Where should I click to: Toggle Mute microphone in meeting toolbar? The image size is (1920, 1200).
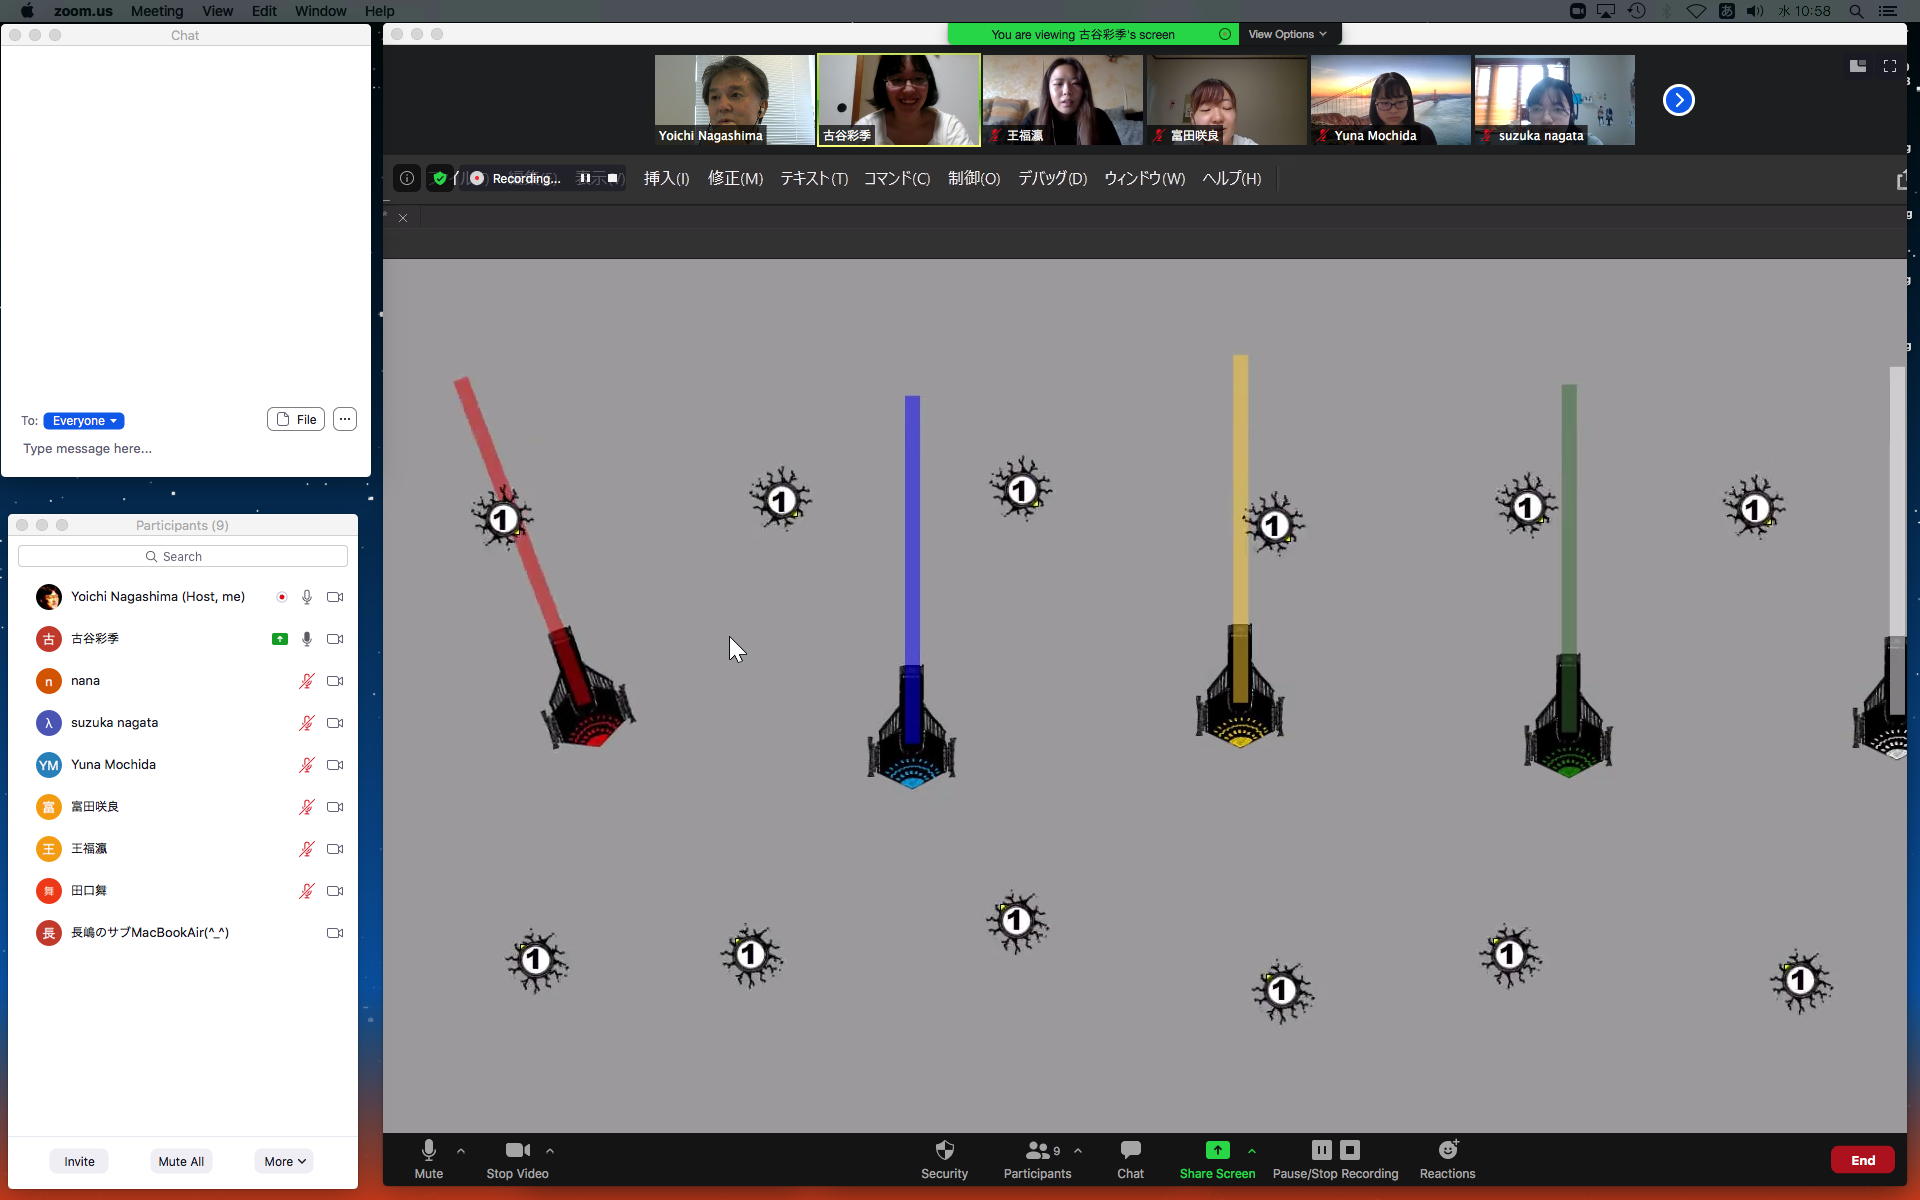tap(428, 1150)
